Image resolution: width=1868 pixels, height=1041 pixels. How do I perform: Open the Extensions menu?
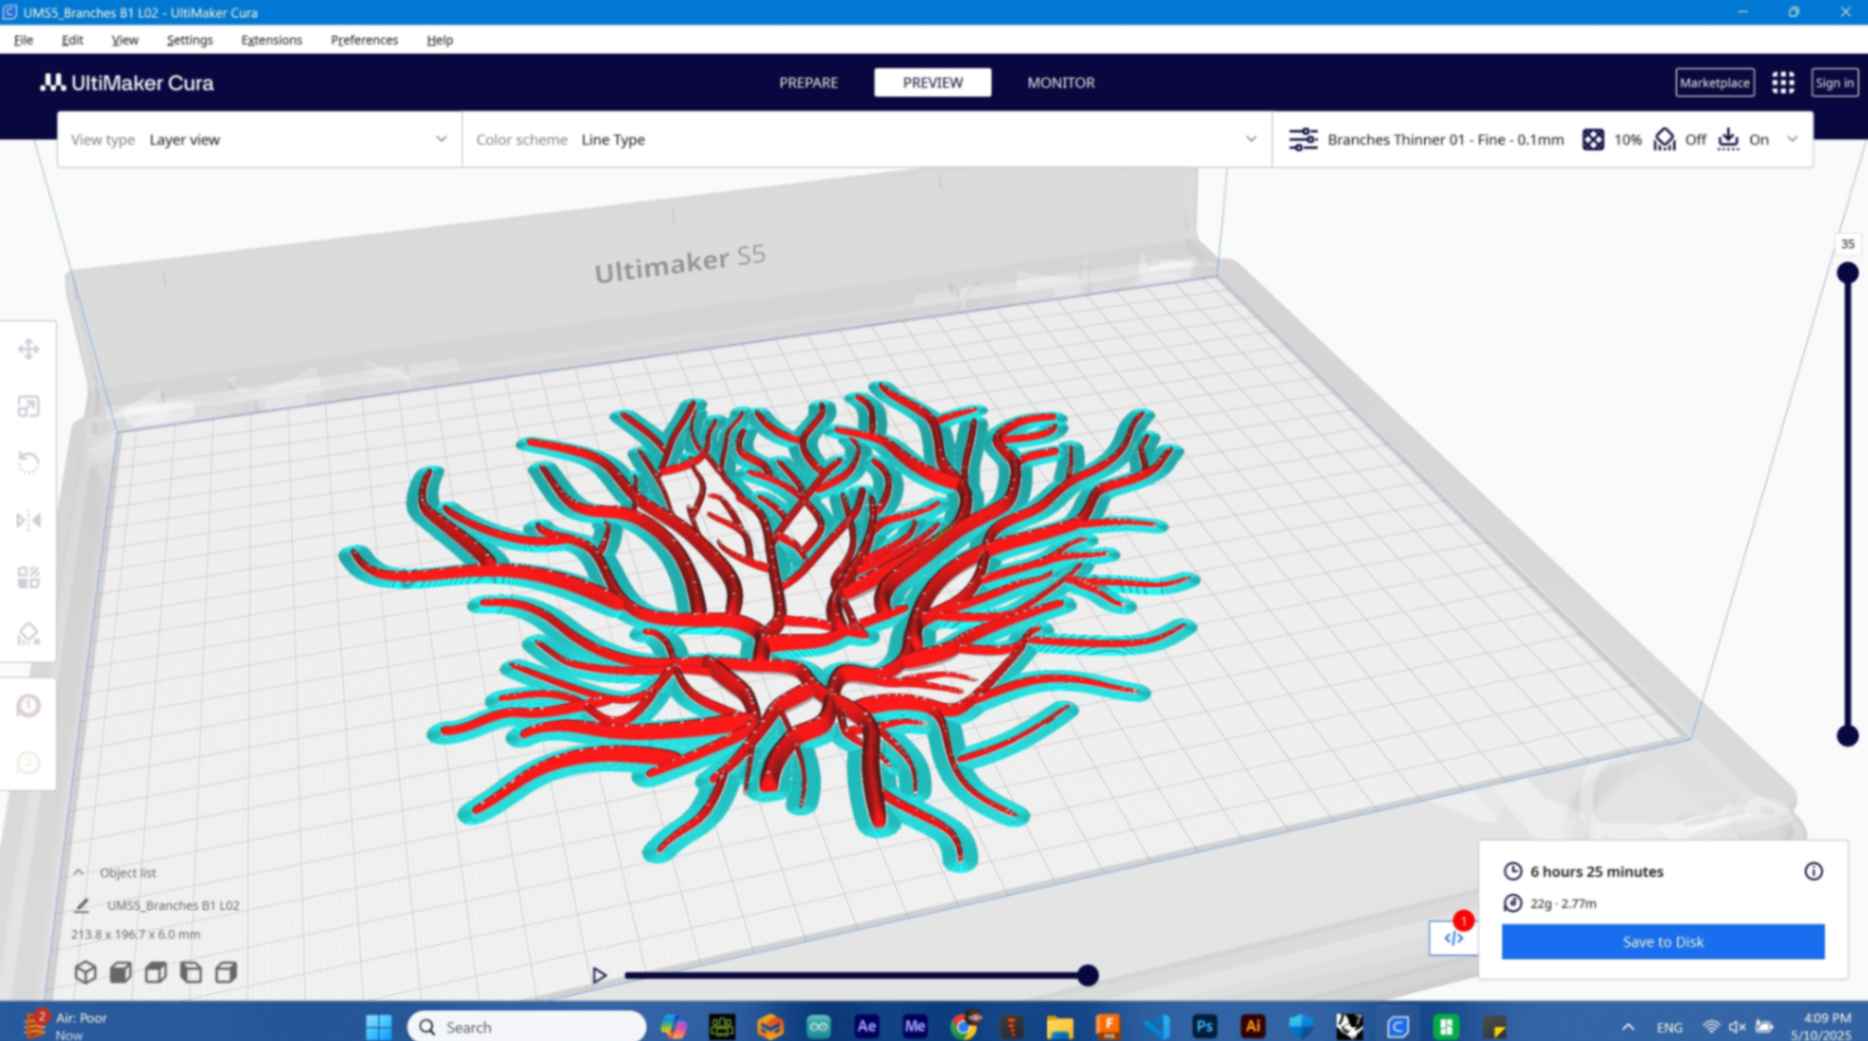click(x=271, y=40)
